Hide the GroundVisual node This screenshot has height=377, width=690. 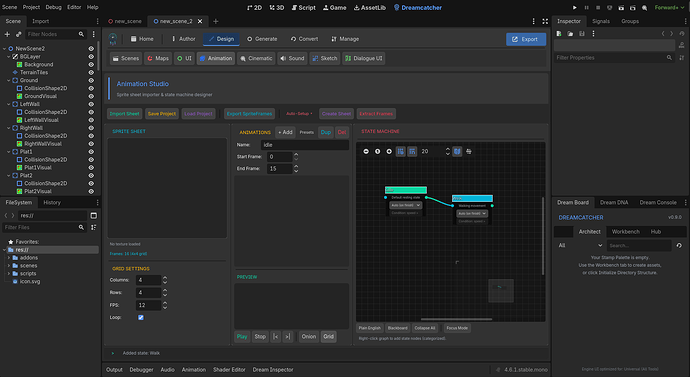tap(91, 96)
